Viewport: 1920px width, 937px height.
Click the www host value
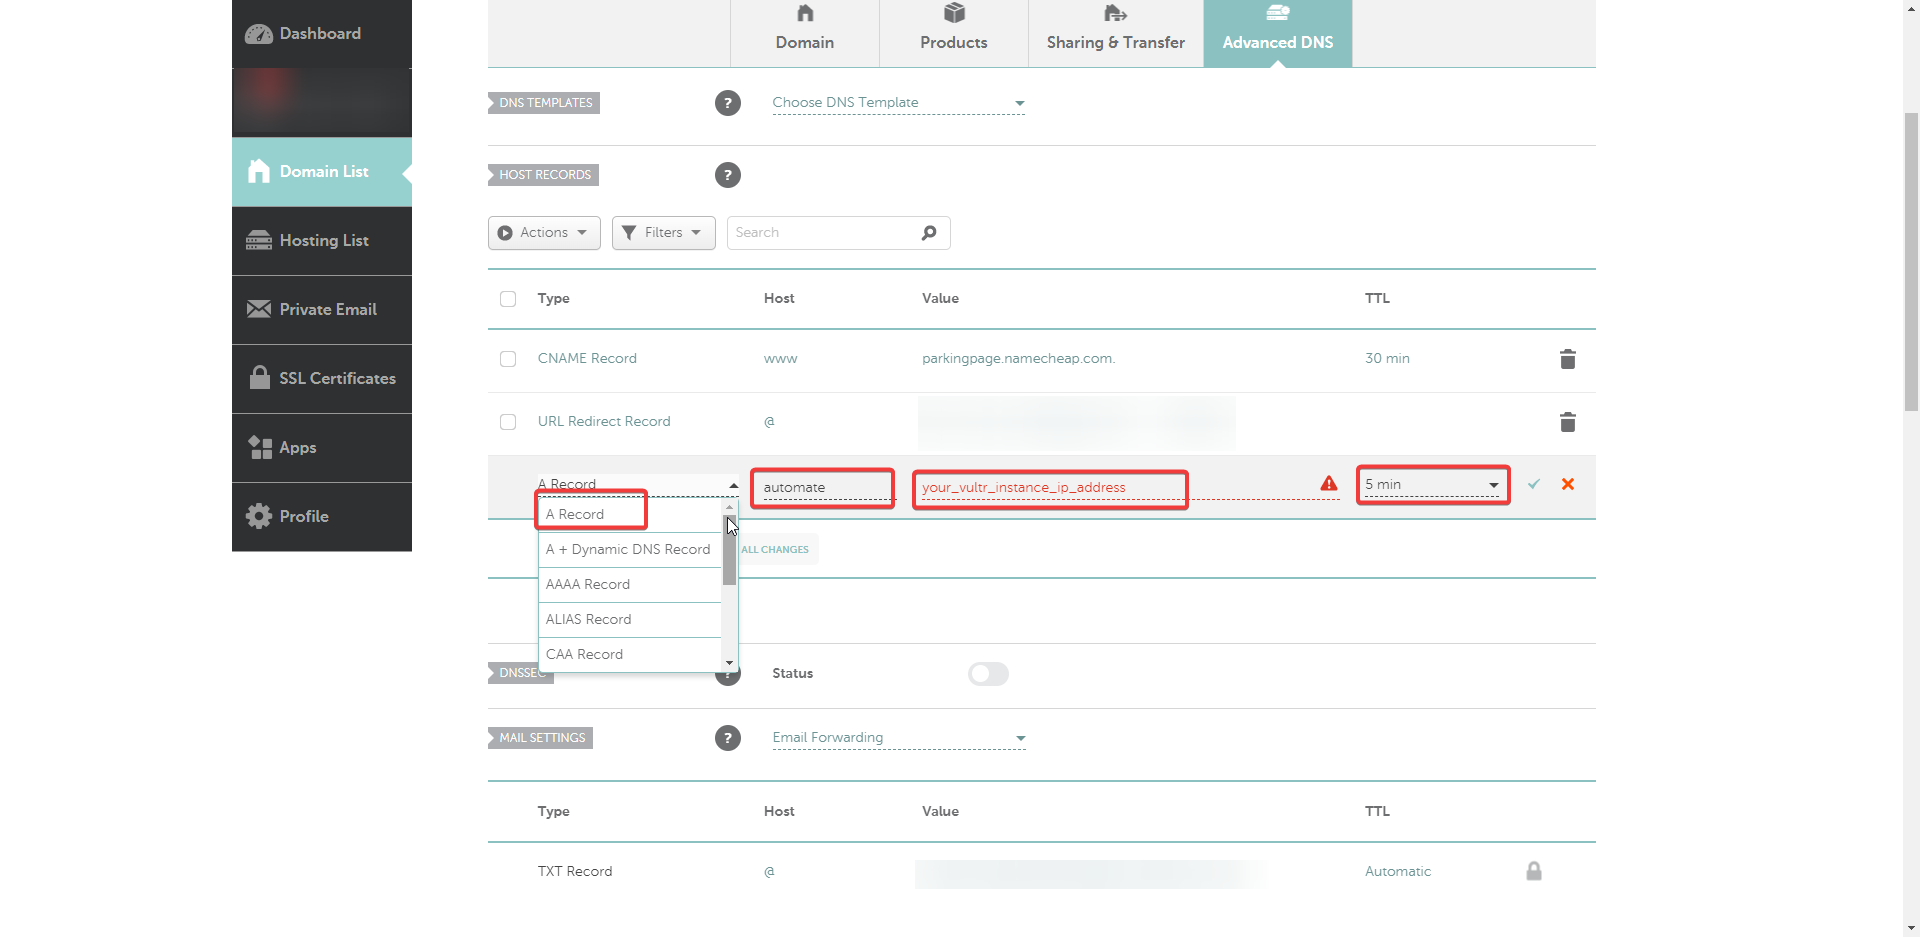click(781, 359)
